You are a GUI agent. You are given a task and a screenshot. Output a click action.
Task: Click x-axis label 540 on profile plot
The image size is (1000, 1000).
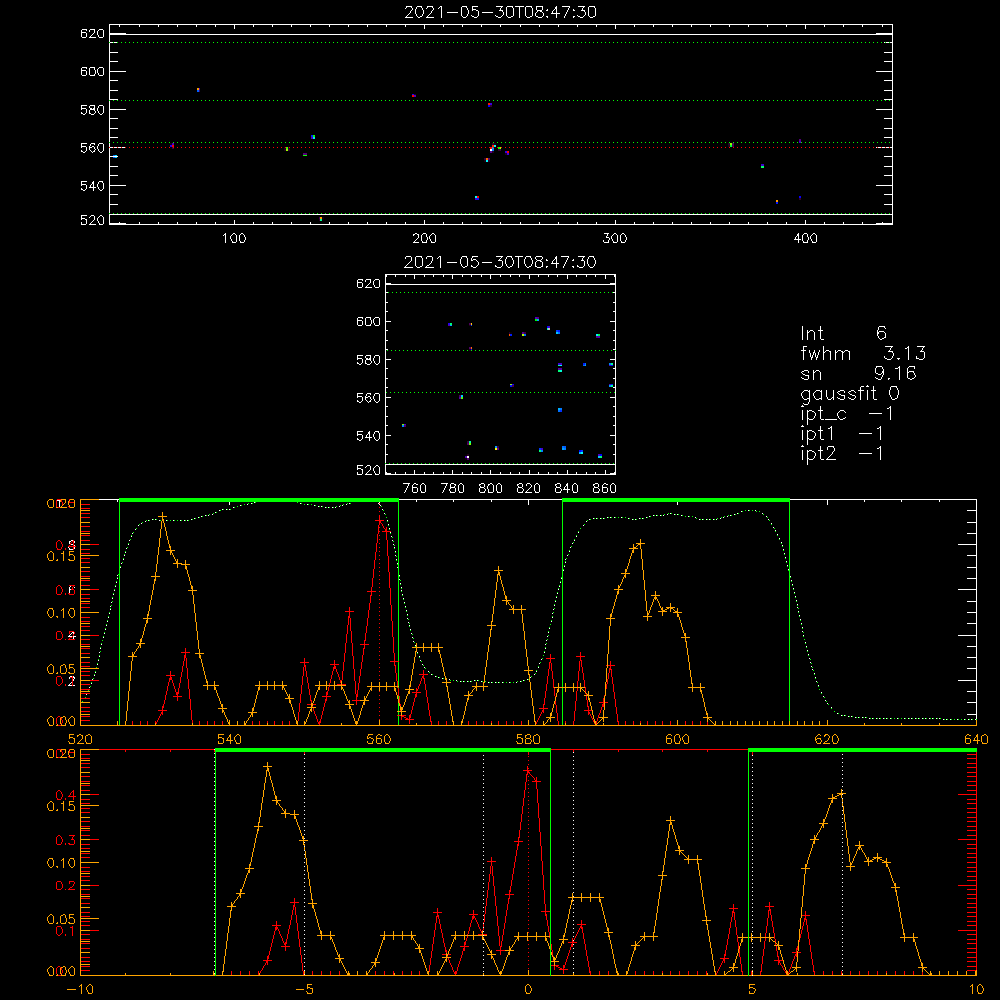[230, 739]
